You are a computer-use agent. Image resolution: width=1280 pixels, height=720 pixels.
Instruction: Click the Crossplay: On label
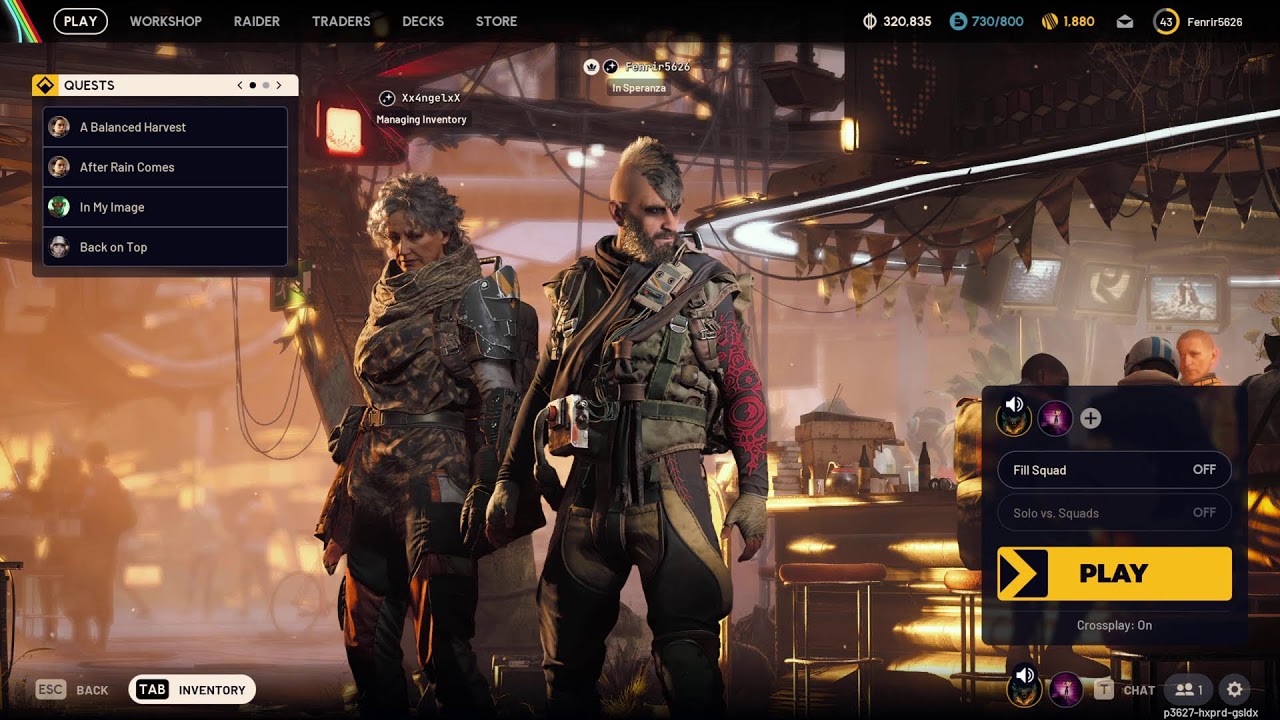[x=1114, y=625]
